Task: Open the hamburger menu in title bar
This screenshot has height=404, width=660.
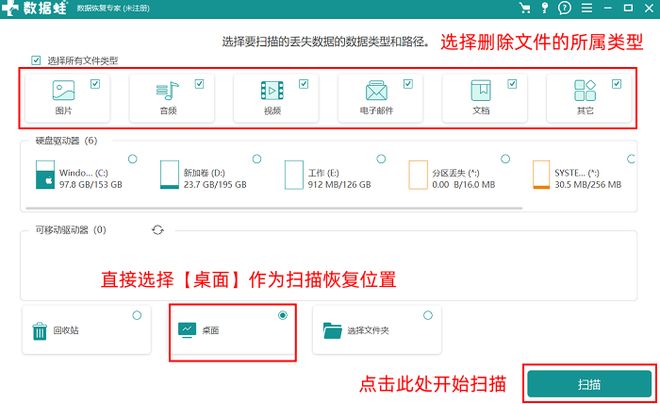Action: click(x=587, y=8)
